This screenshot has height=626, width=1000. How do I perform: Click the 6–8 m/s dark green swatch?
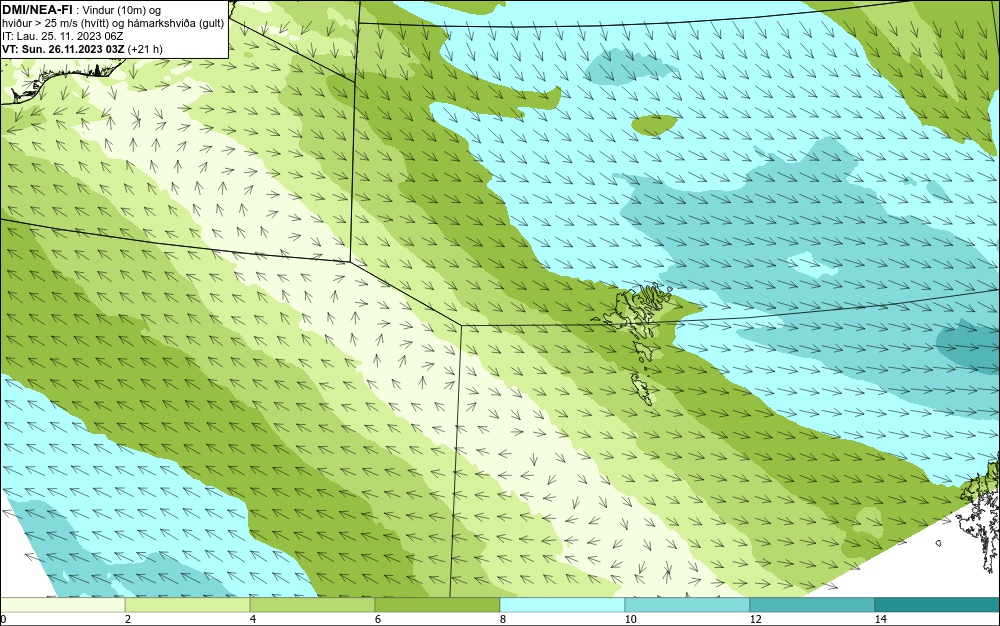[x=437, y=605]
